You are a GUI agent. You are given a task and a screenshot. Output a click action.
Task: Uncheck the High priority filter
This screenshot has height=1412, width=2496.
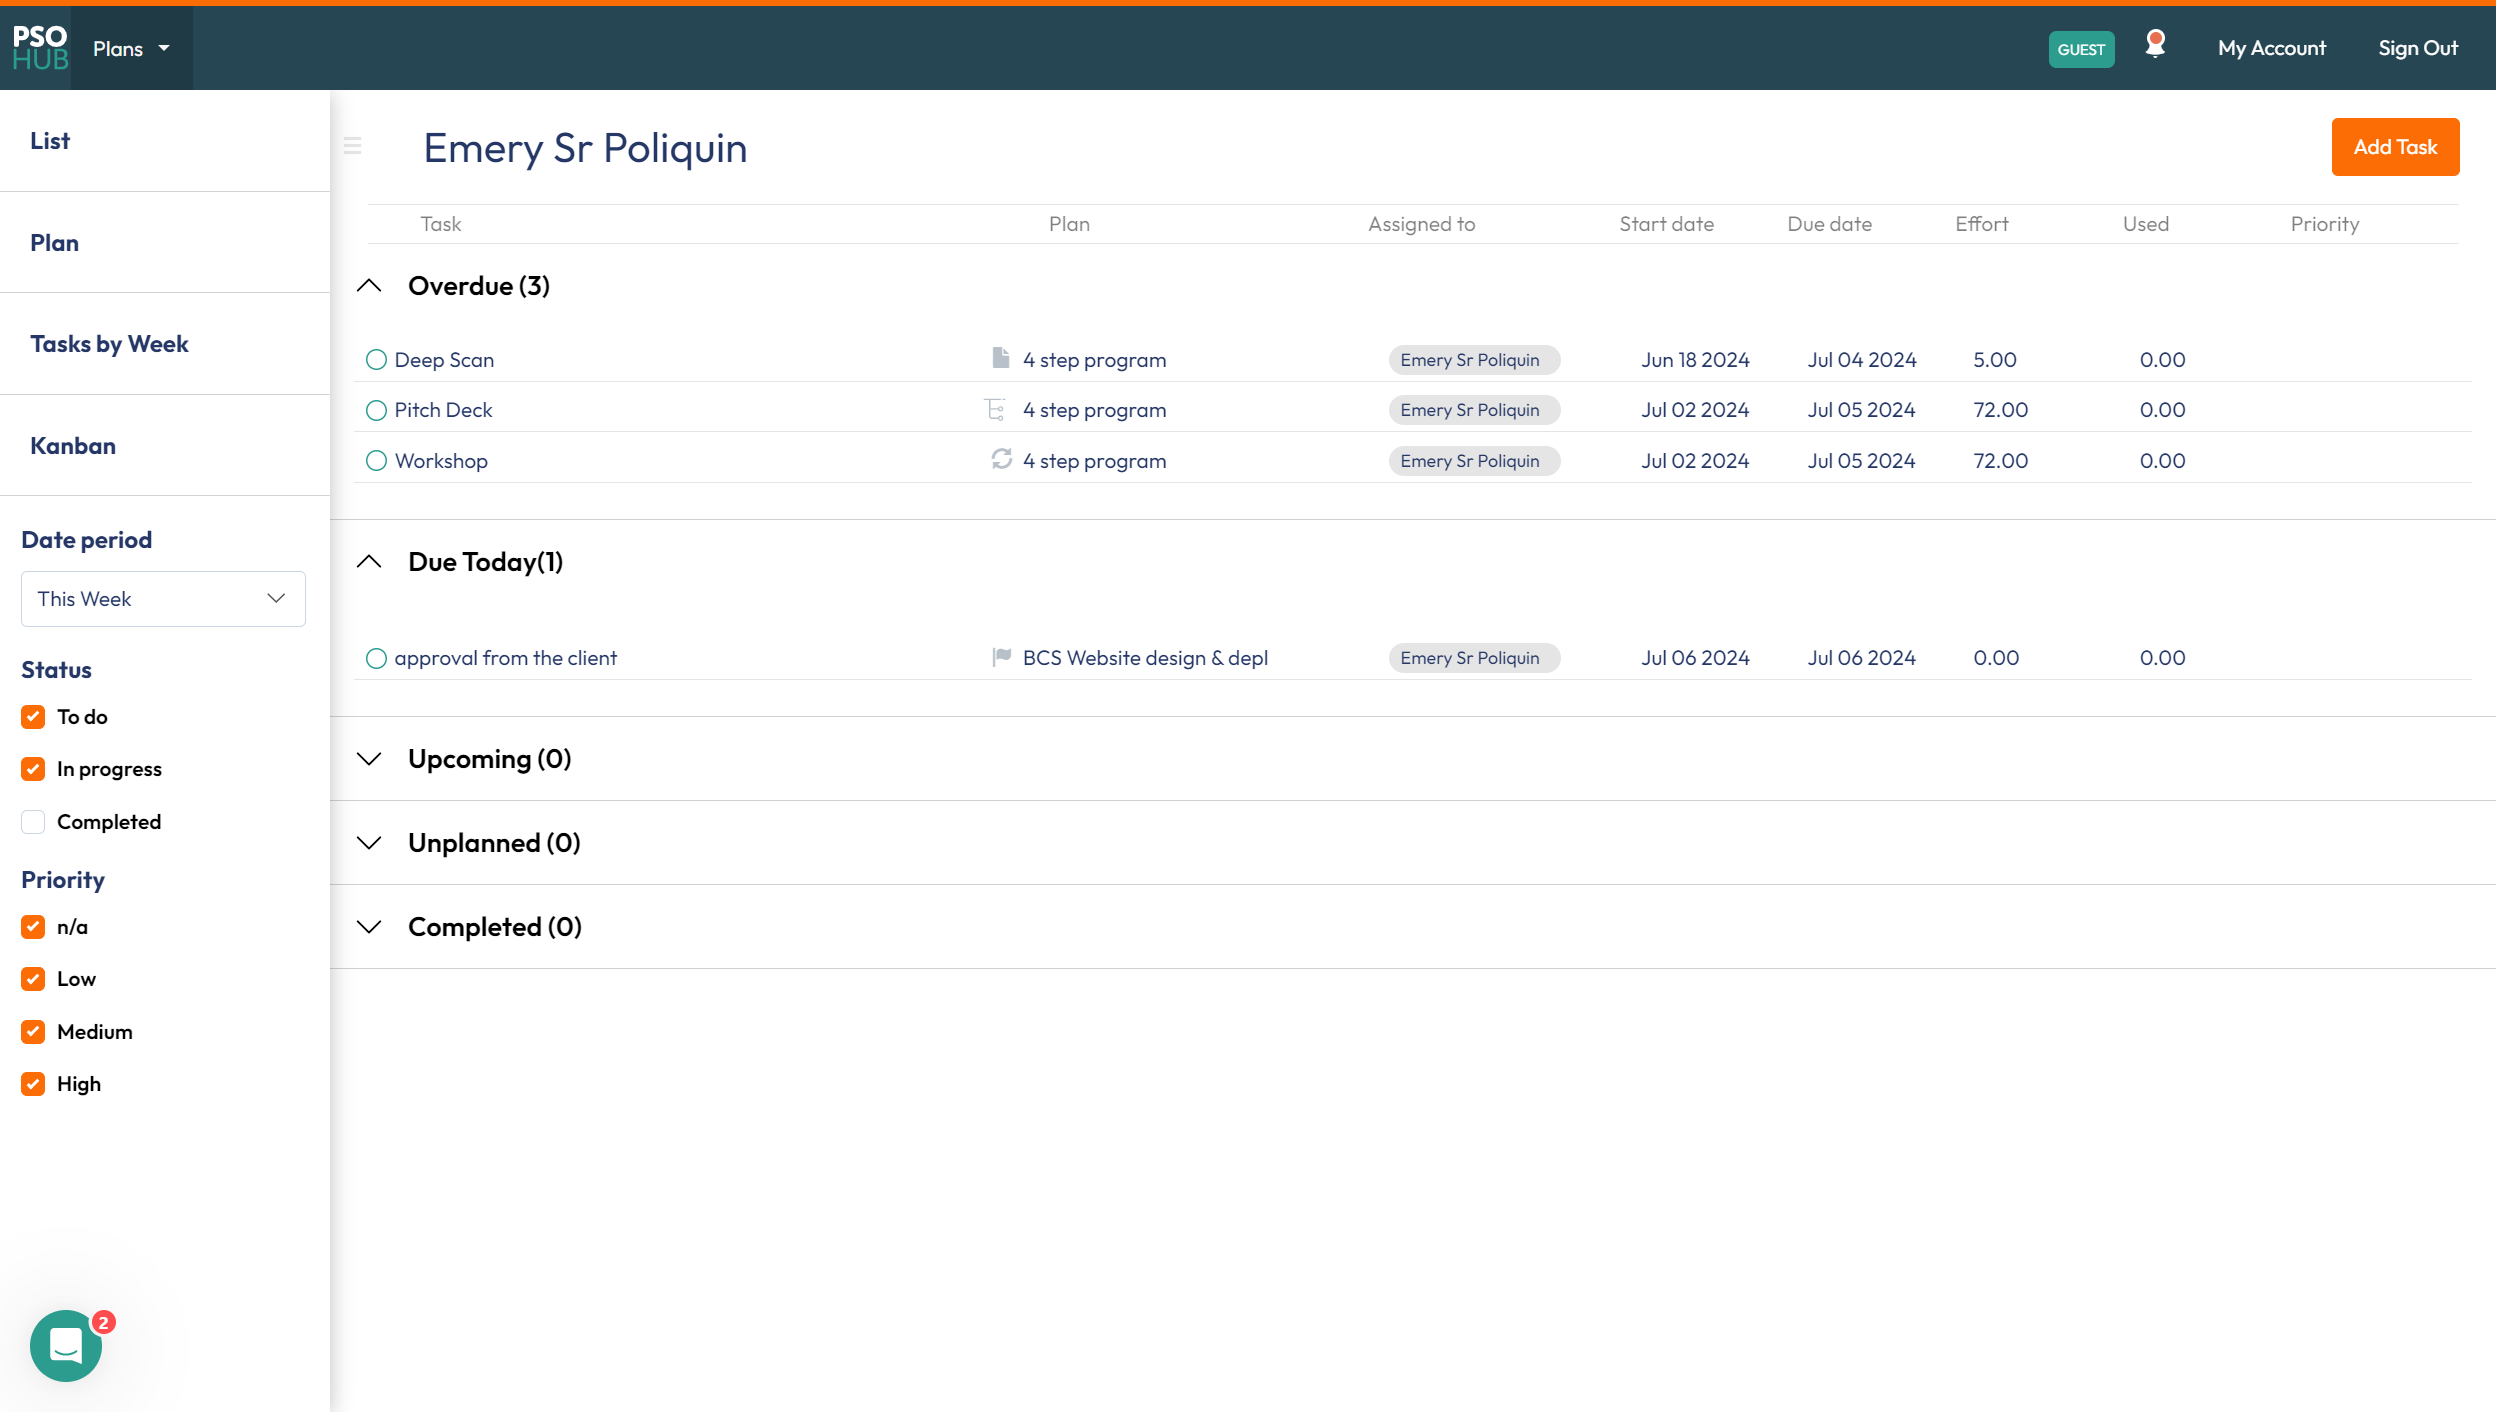point(33,1084)
